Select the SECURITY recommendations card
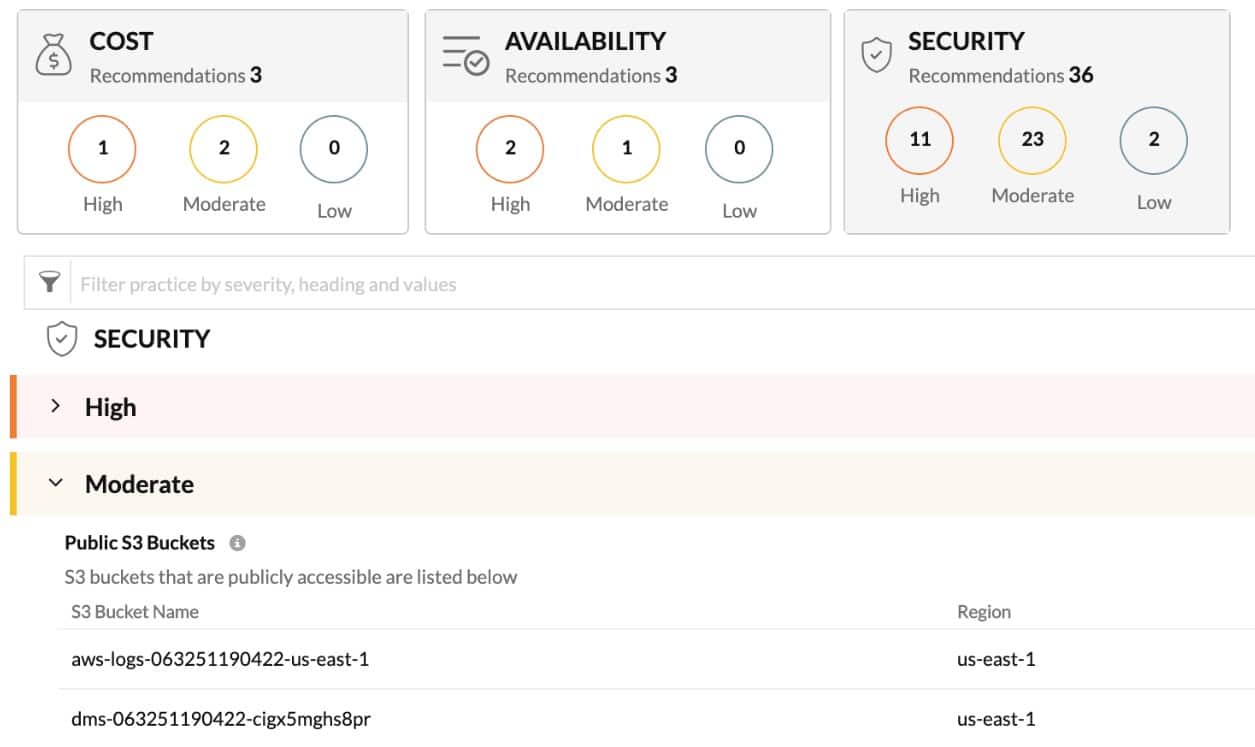The image size is (1255, 747). click(1037, 122)
